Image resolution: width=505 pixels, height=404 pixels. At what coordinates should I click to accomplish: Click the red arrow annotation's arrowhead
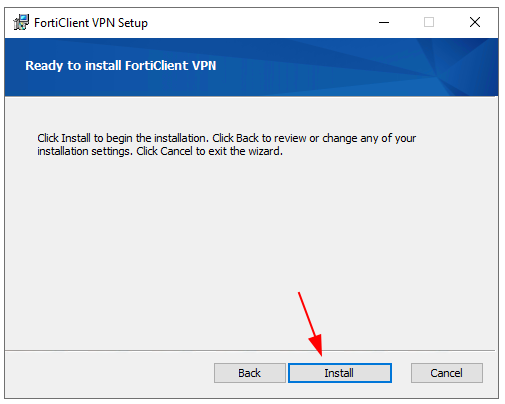318,347
